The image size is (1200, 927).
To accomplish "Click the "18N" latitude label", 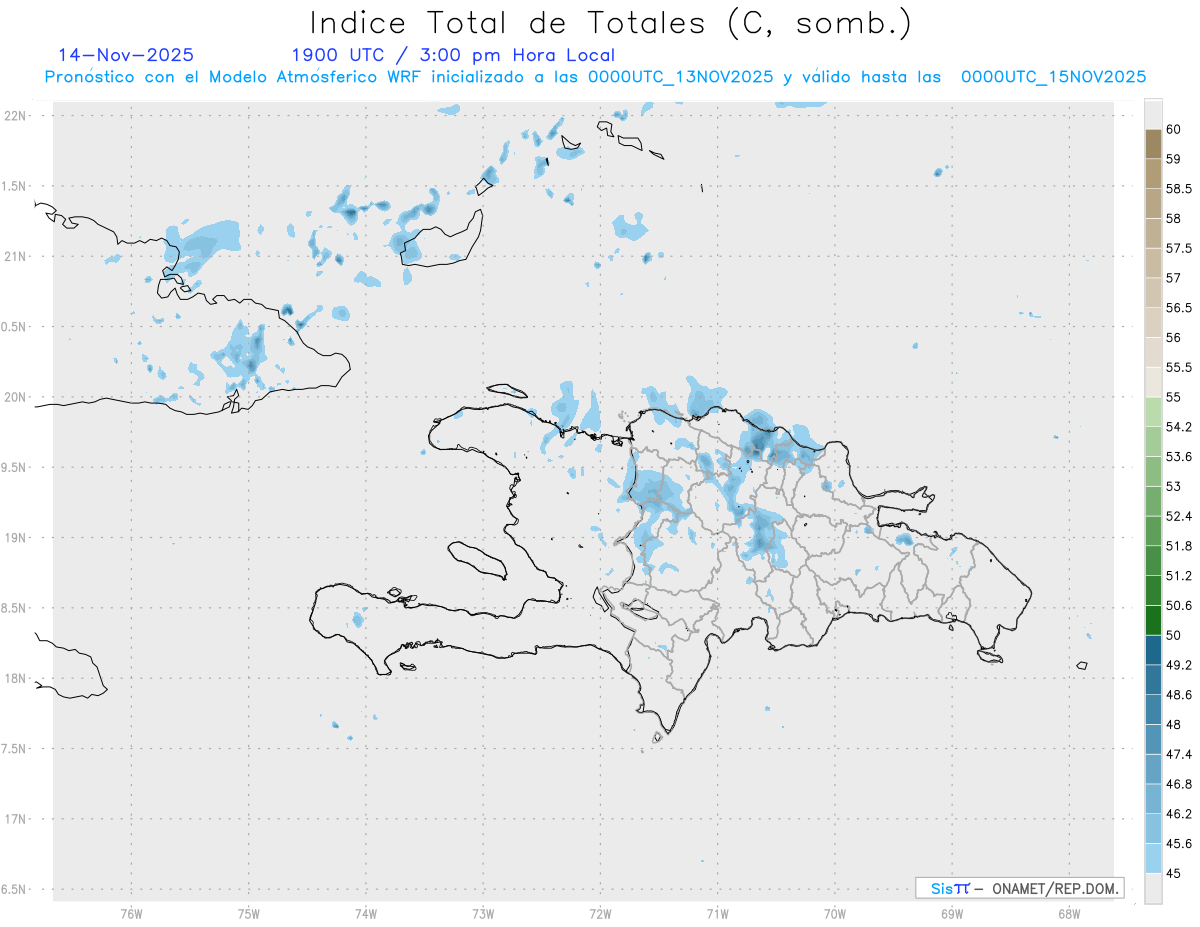I will (15, 678).
